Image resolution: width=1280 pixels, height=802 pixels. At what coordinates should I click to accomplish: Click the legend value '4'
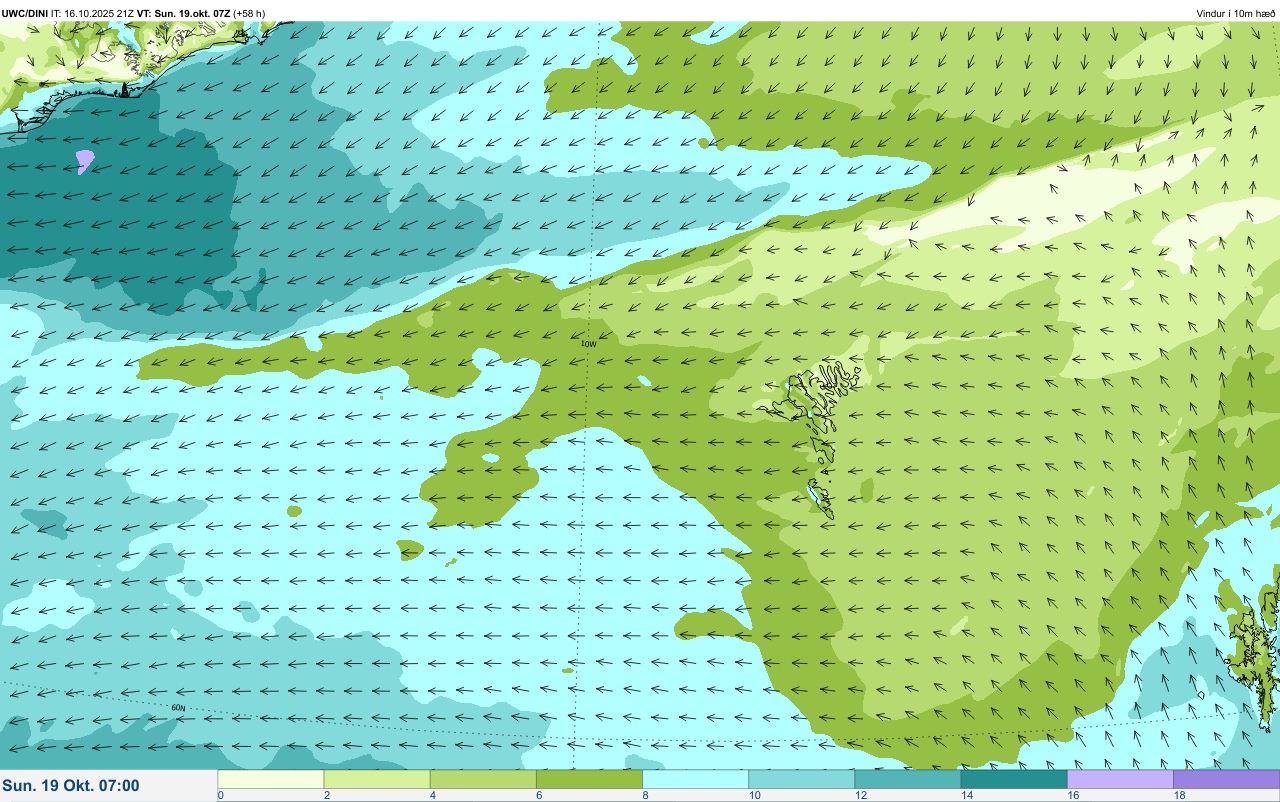point(432,796)
